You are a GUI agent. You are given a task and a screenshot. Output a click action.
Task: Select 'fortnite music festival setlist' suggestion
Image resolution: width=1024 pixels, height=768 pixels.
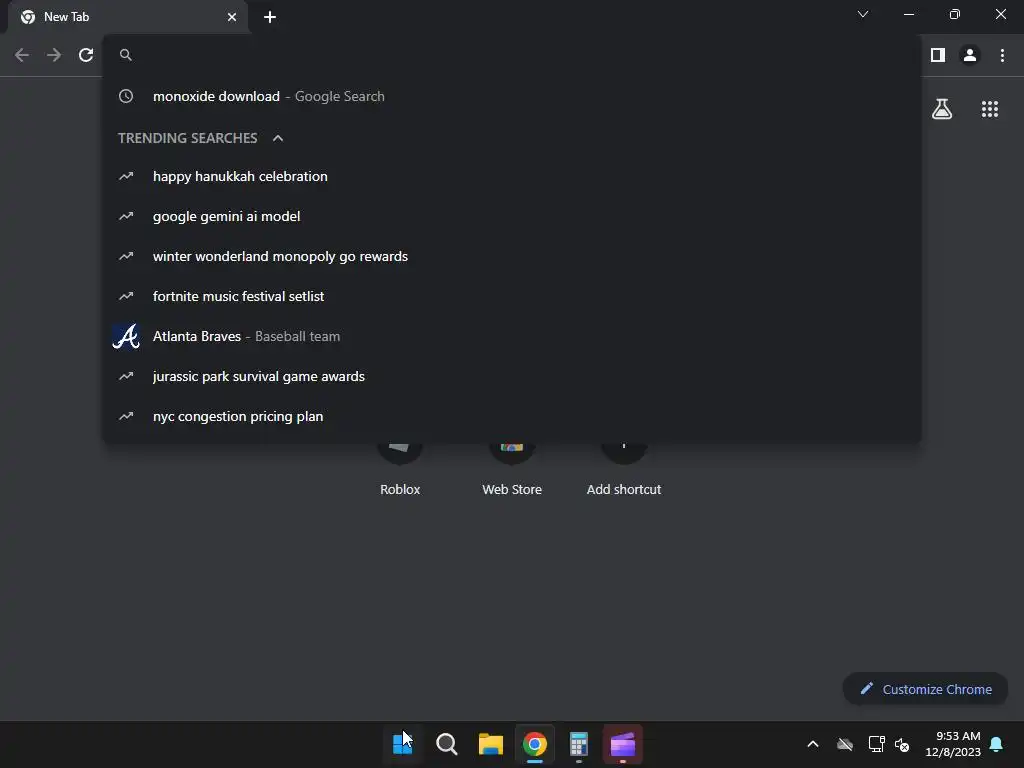pos(512,296)
